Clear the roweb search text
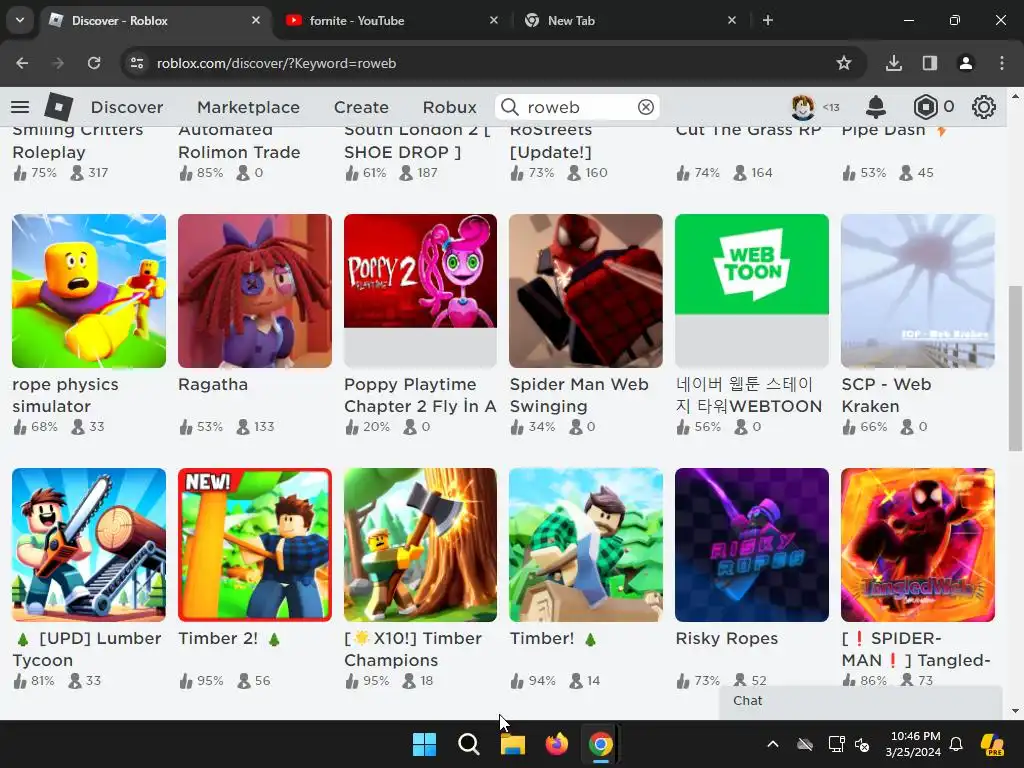 click(x=645, y=107)
